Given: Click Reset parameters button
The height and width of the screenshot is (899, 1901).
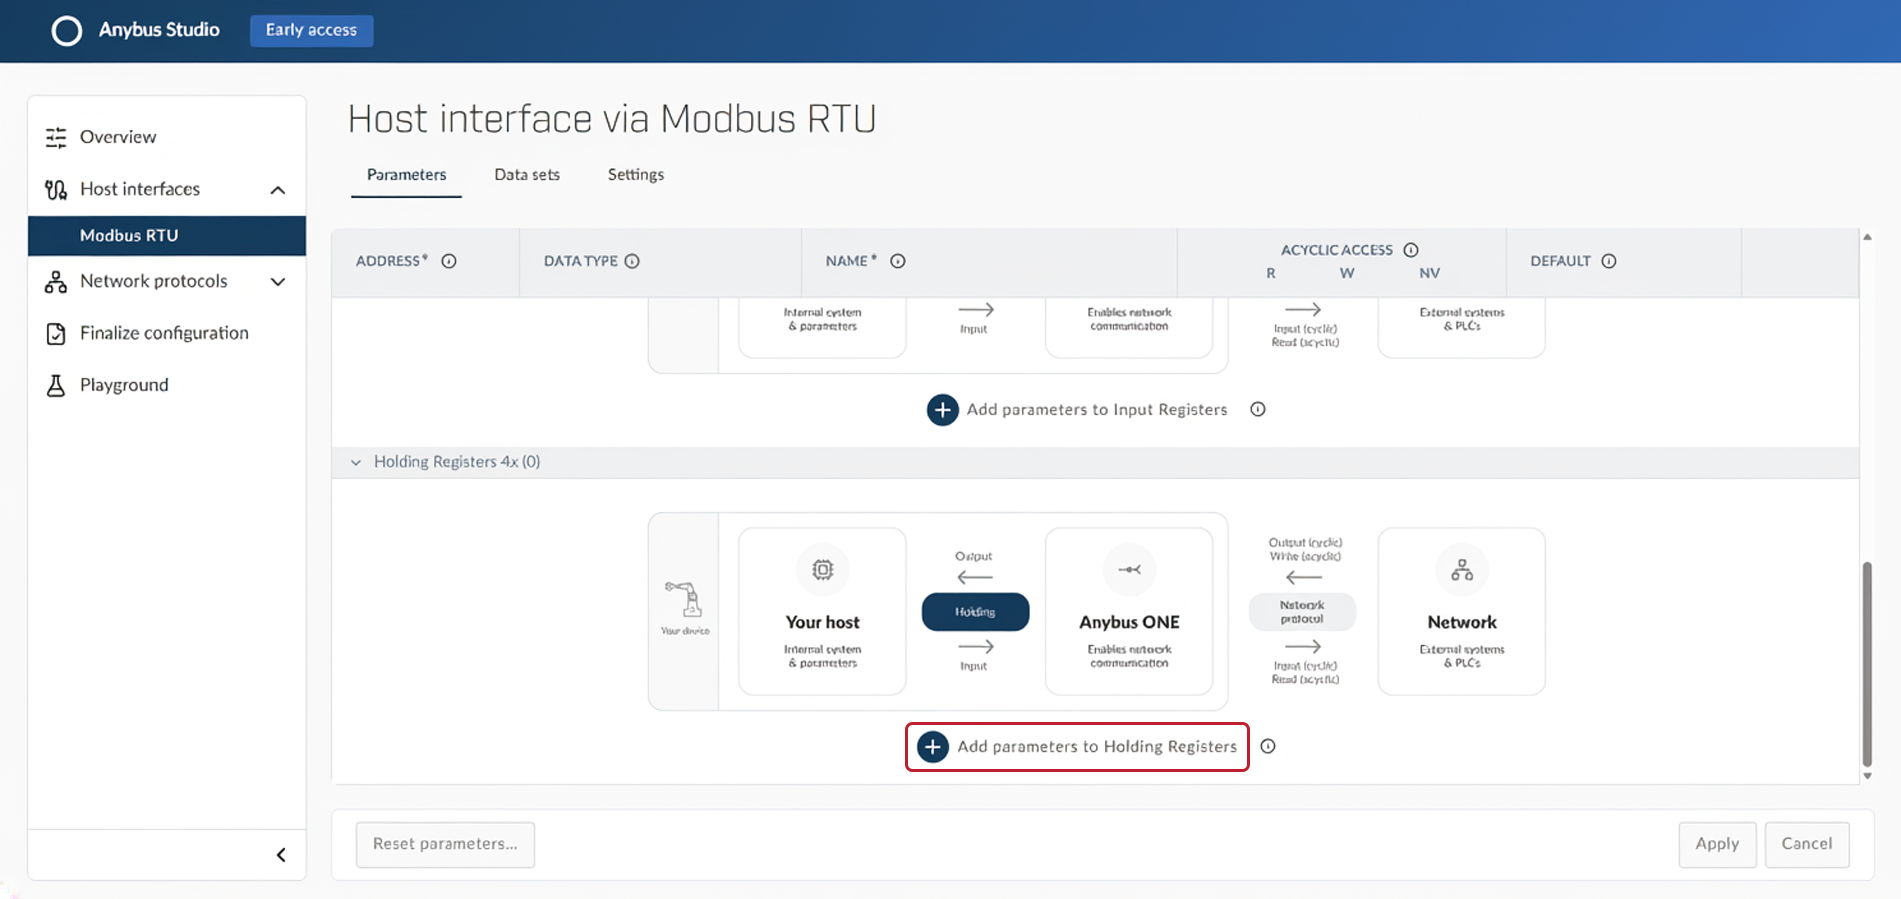Looking at the screenshot, I should coord(445,844).
